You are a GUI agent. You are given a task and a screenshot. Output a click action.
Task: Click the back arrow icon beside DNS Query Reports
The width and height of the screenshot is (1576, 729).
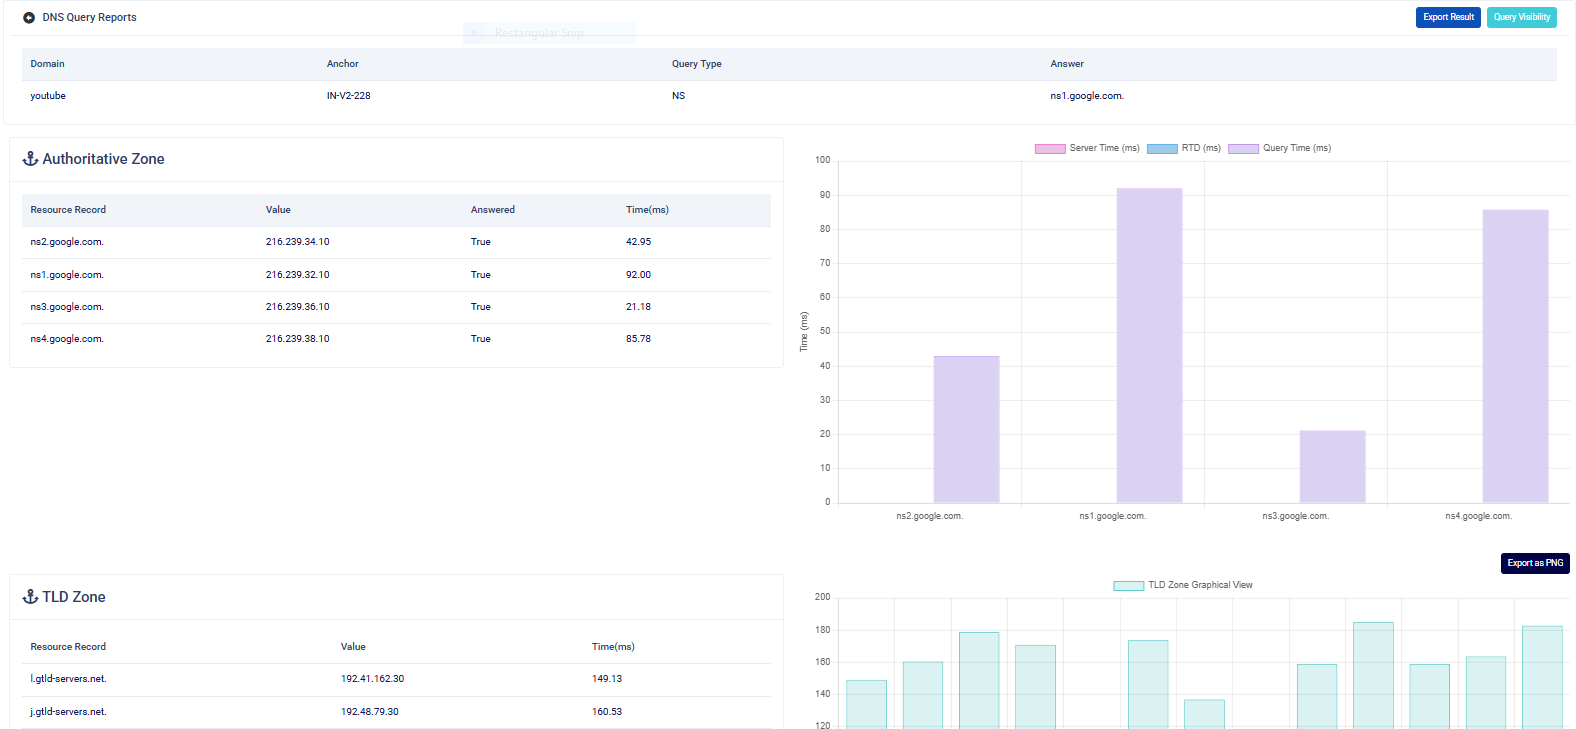pos(29,18)
